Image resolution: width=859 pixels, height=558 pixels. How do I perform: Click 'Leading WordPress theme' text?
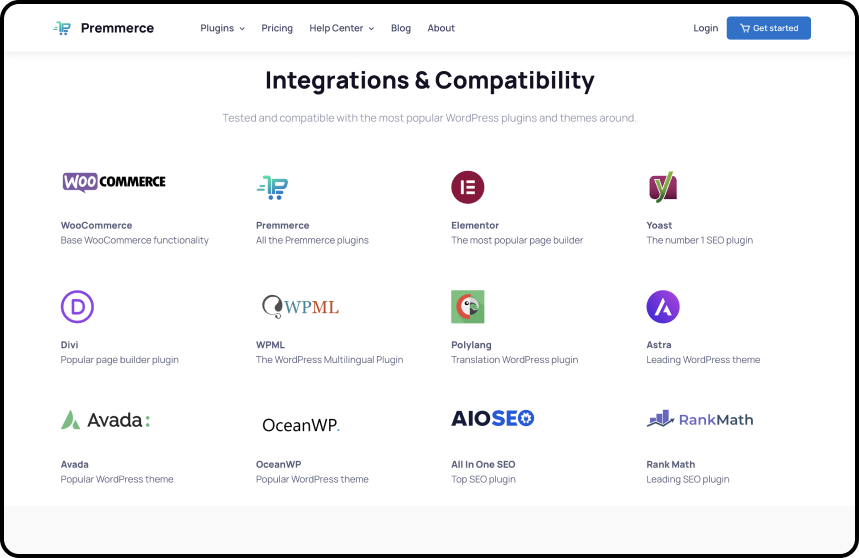[703, 360]
